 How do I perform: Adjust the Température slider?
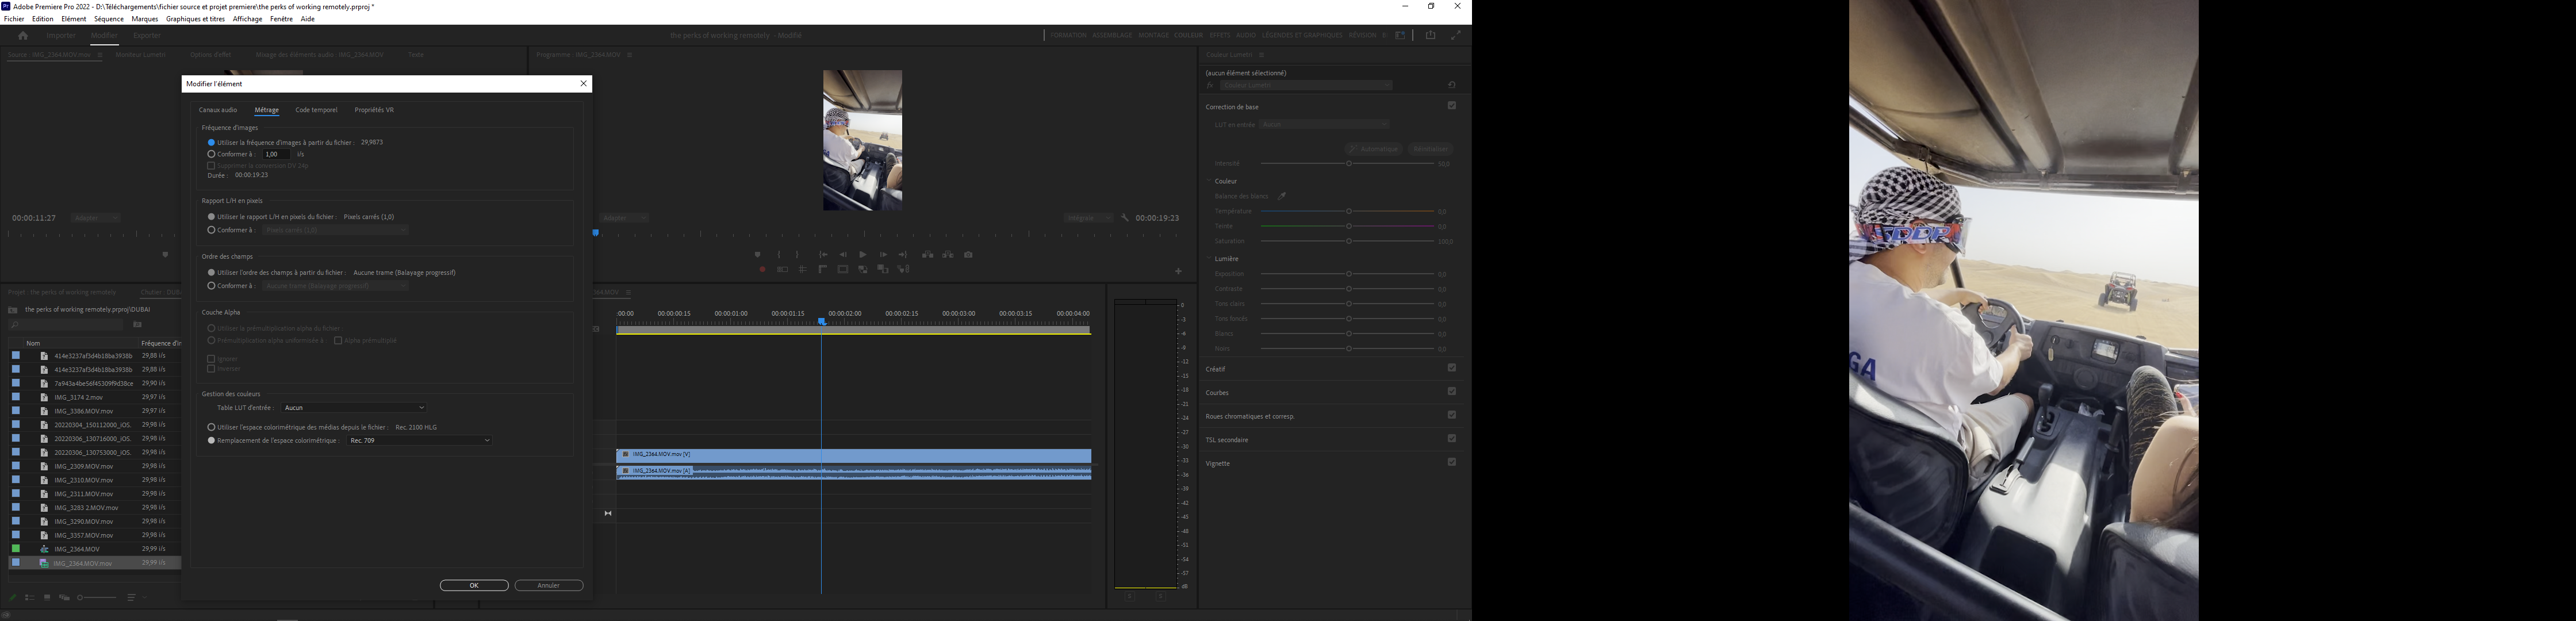(1348, 211)
